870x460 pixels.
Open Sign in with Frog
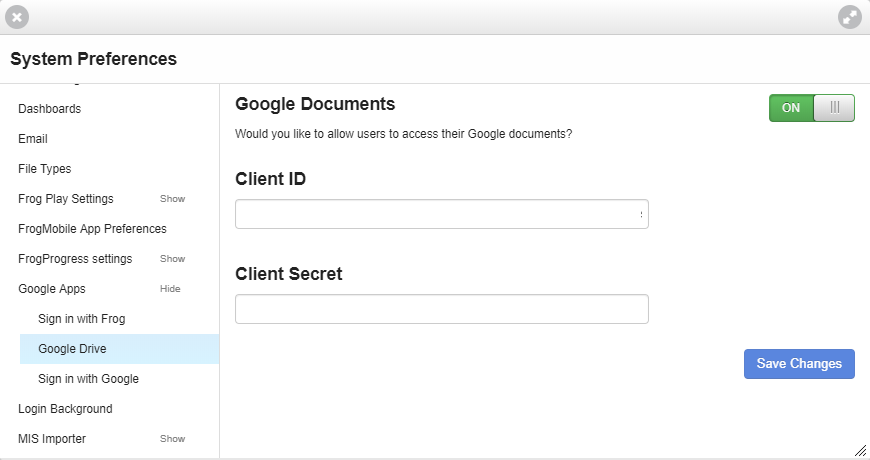click(x=82, y=319)
